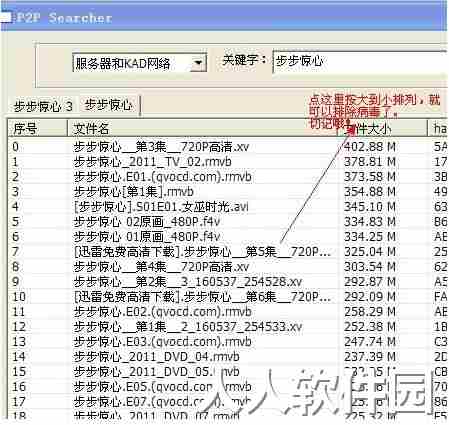Click the index cell for row 13
449x425 pixels.
(x=19, y=342)
